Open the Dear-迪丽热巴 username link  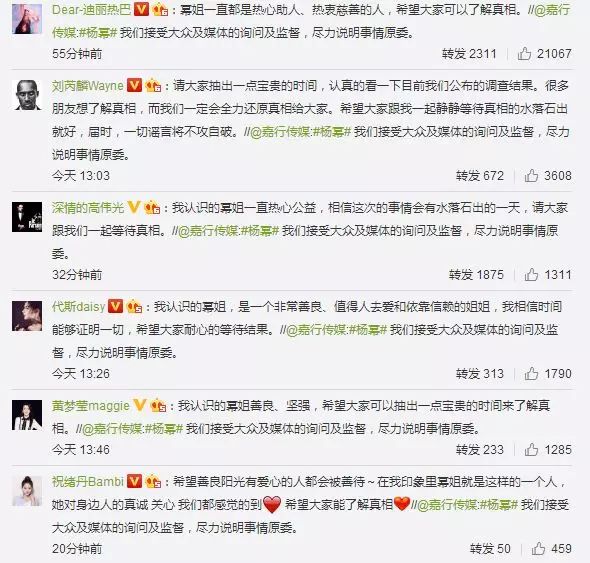[91, 9]
